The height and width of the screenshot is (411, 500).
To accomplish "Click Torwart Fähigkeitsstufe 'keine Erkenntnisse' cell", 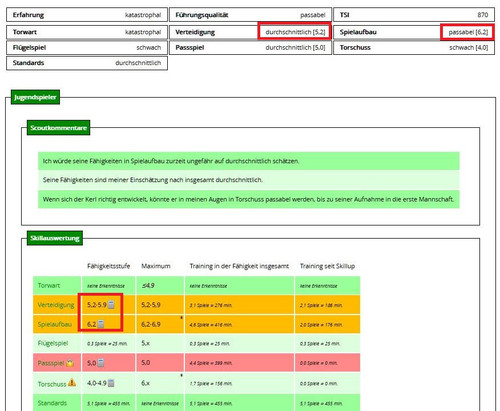I will pyautogui.click(x=108, y=285).
